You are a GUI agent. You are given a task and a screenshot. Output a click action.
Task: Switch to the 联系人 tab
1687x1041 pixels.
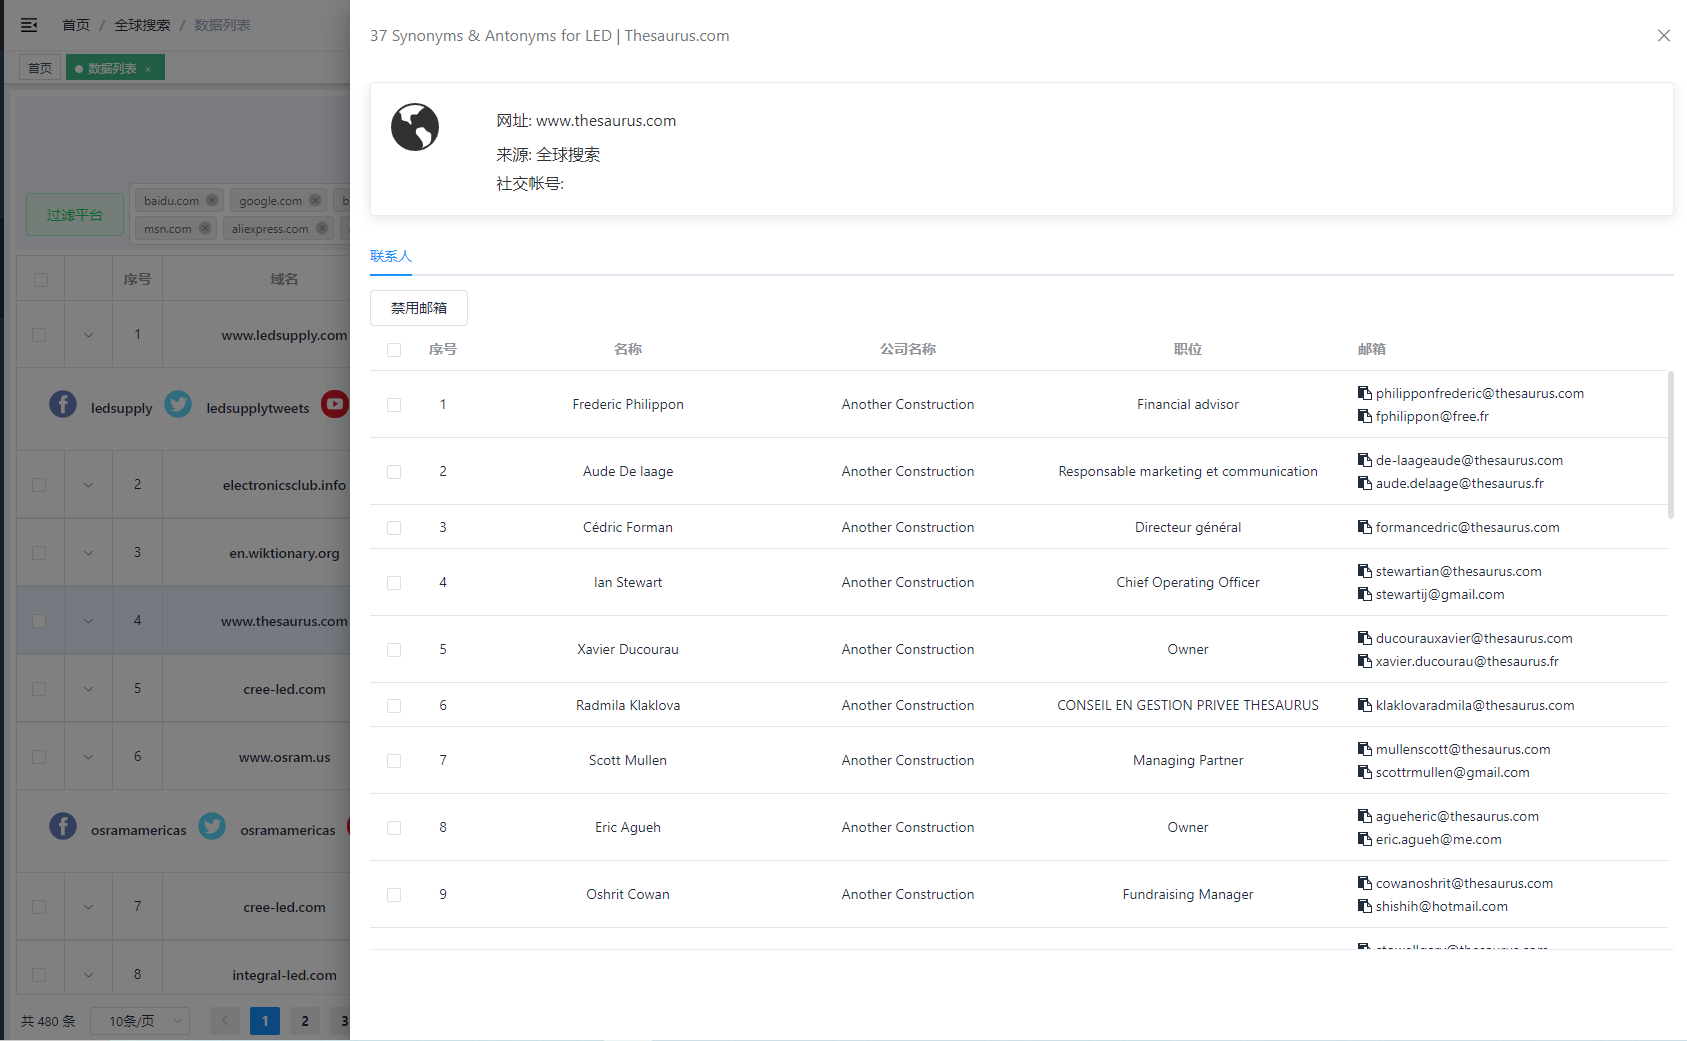pyautogui.click(x=391, y=256)
